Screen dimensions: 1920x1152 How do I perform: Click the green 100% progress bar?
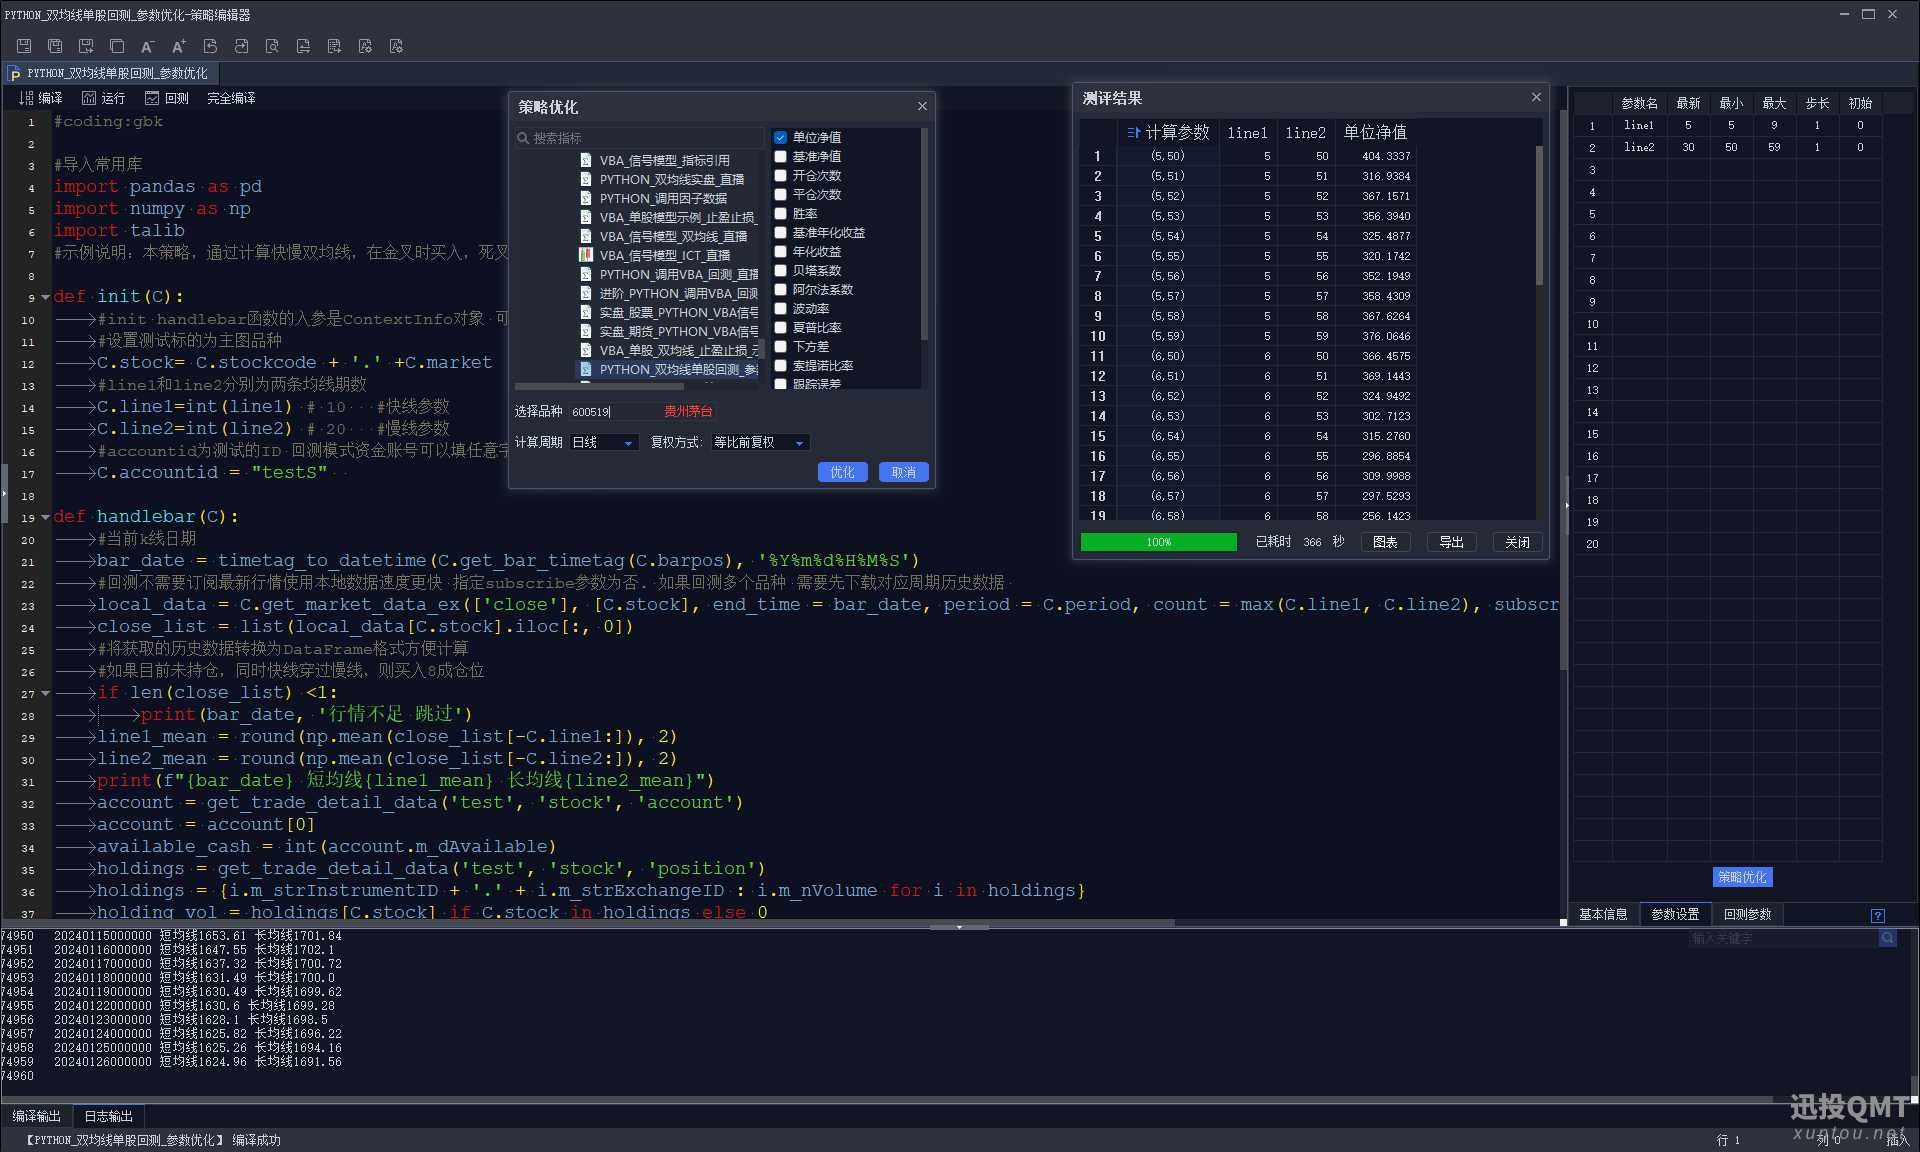(1158, 542)
